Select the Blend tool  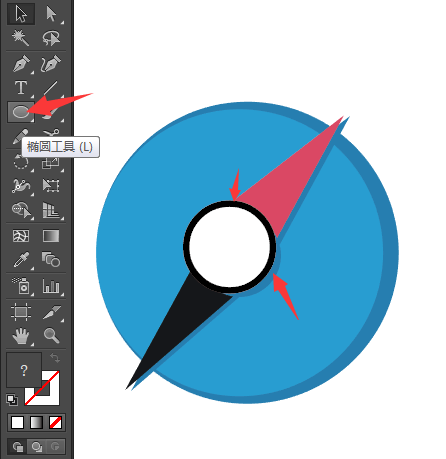[x=51, y=259]
